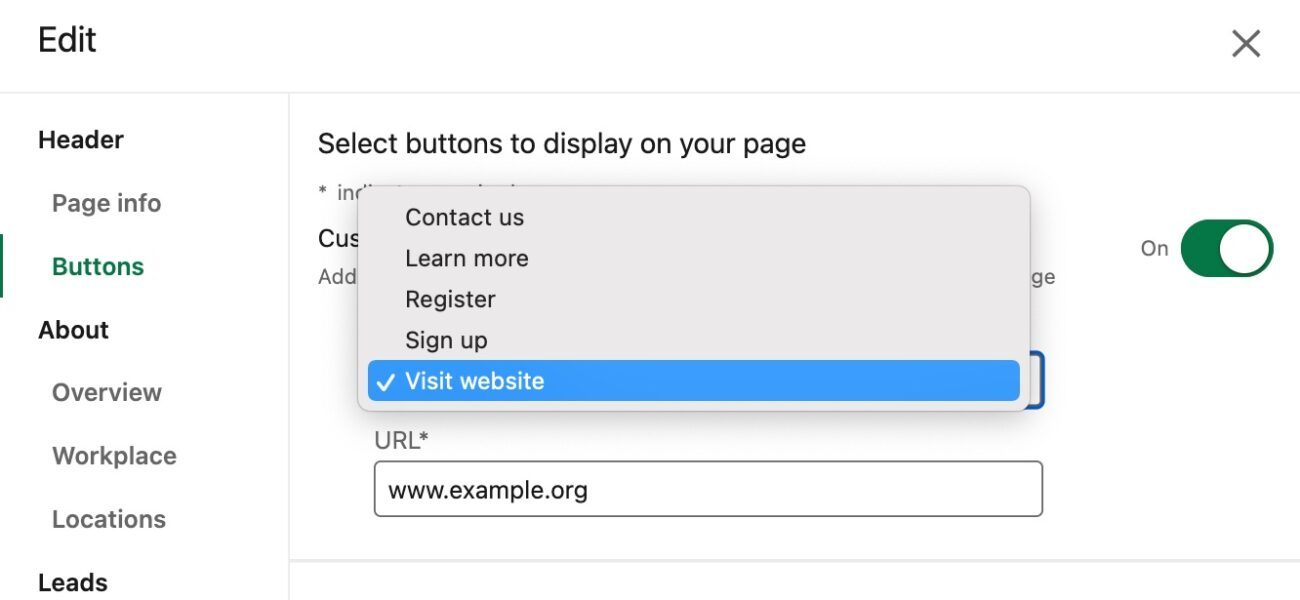This screenshot has width=1300, height=600.
Task: Turn off the custom button toggle
Action: click(x=1227, y=248)
